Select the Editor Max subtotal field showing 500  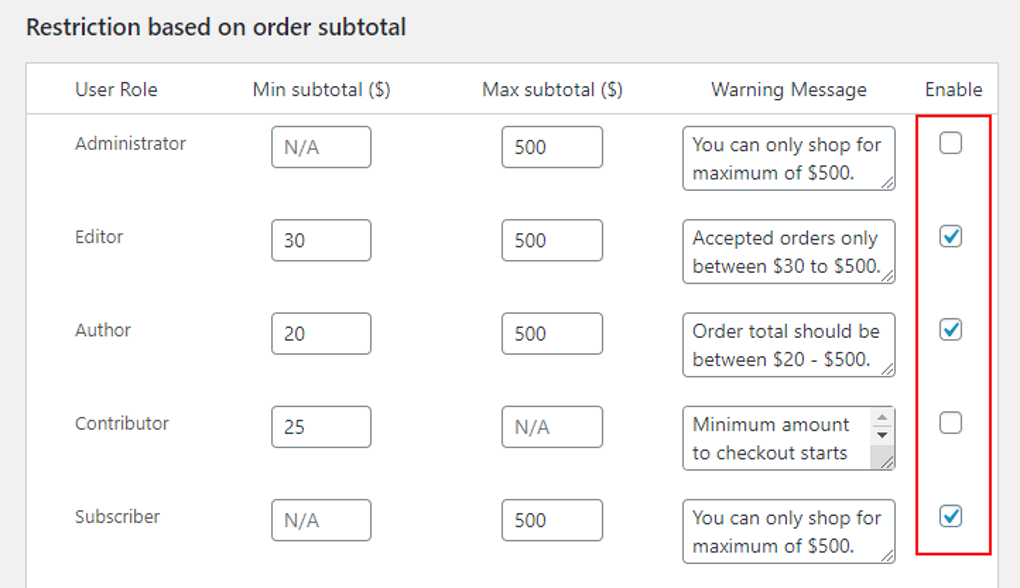[x=551, y=240]
